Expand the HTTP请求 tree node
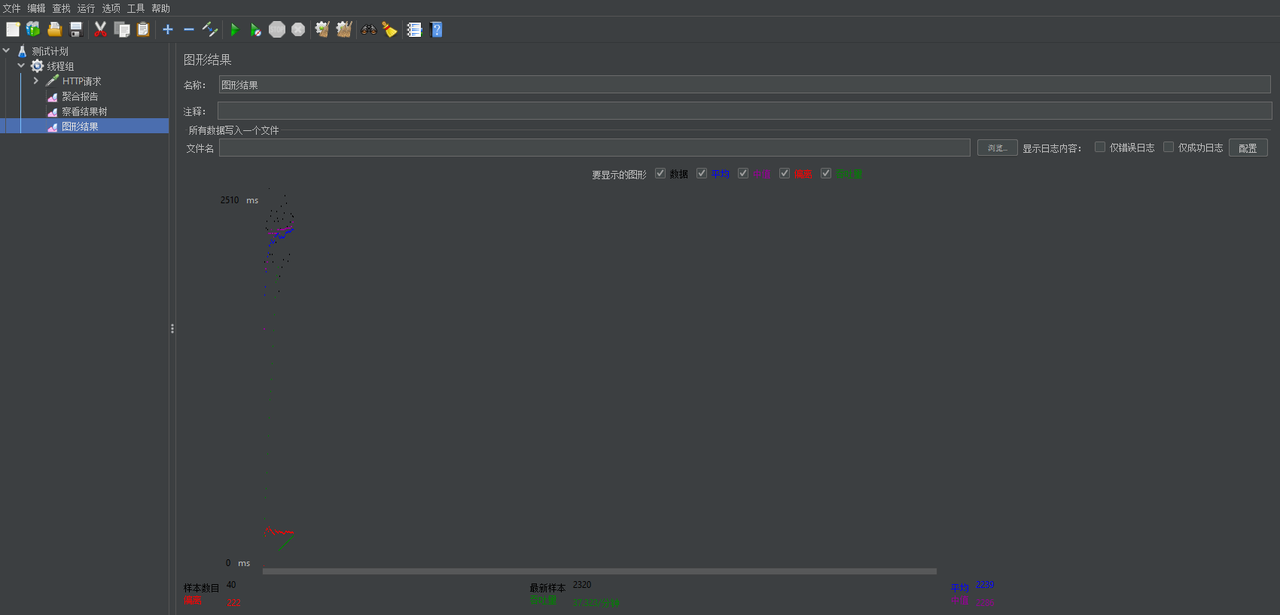Viewport: 1280px width, 615px height. [36, 81]
